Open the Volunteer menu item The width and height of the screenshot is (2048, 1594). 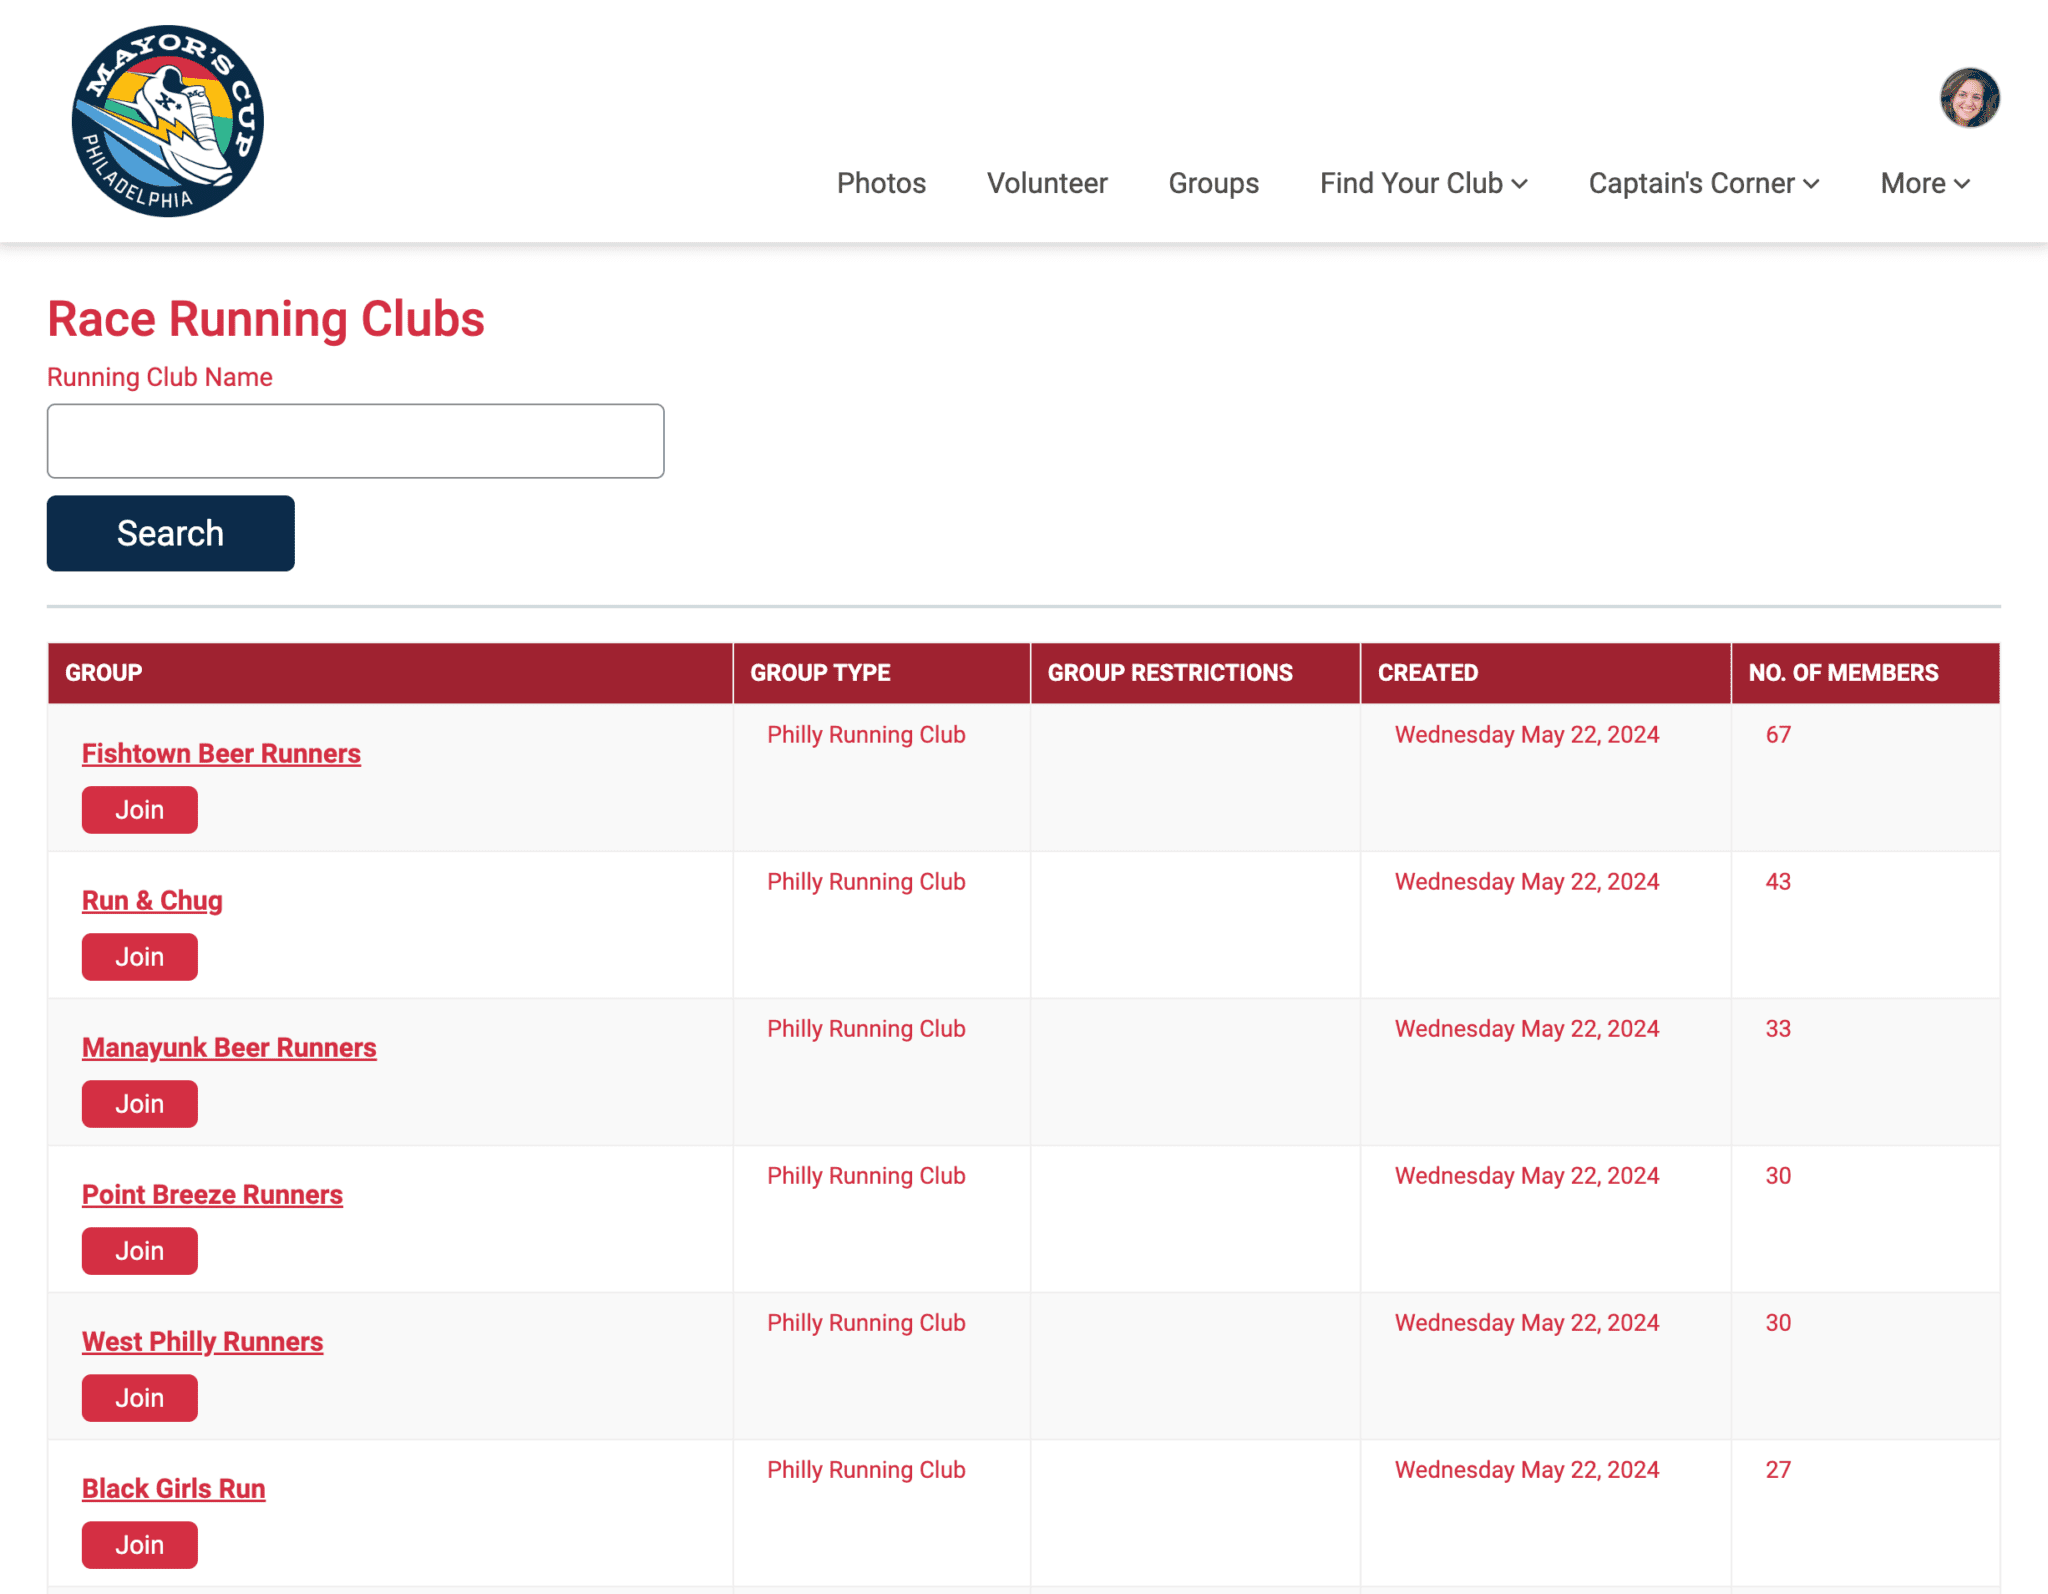click(1047, 184)
